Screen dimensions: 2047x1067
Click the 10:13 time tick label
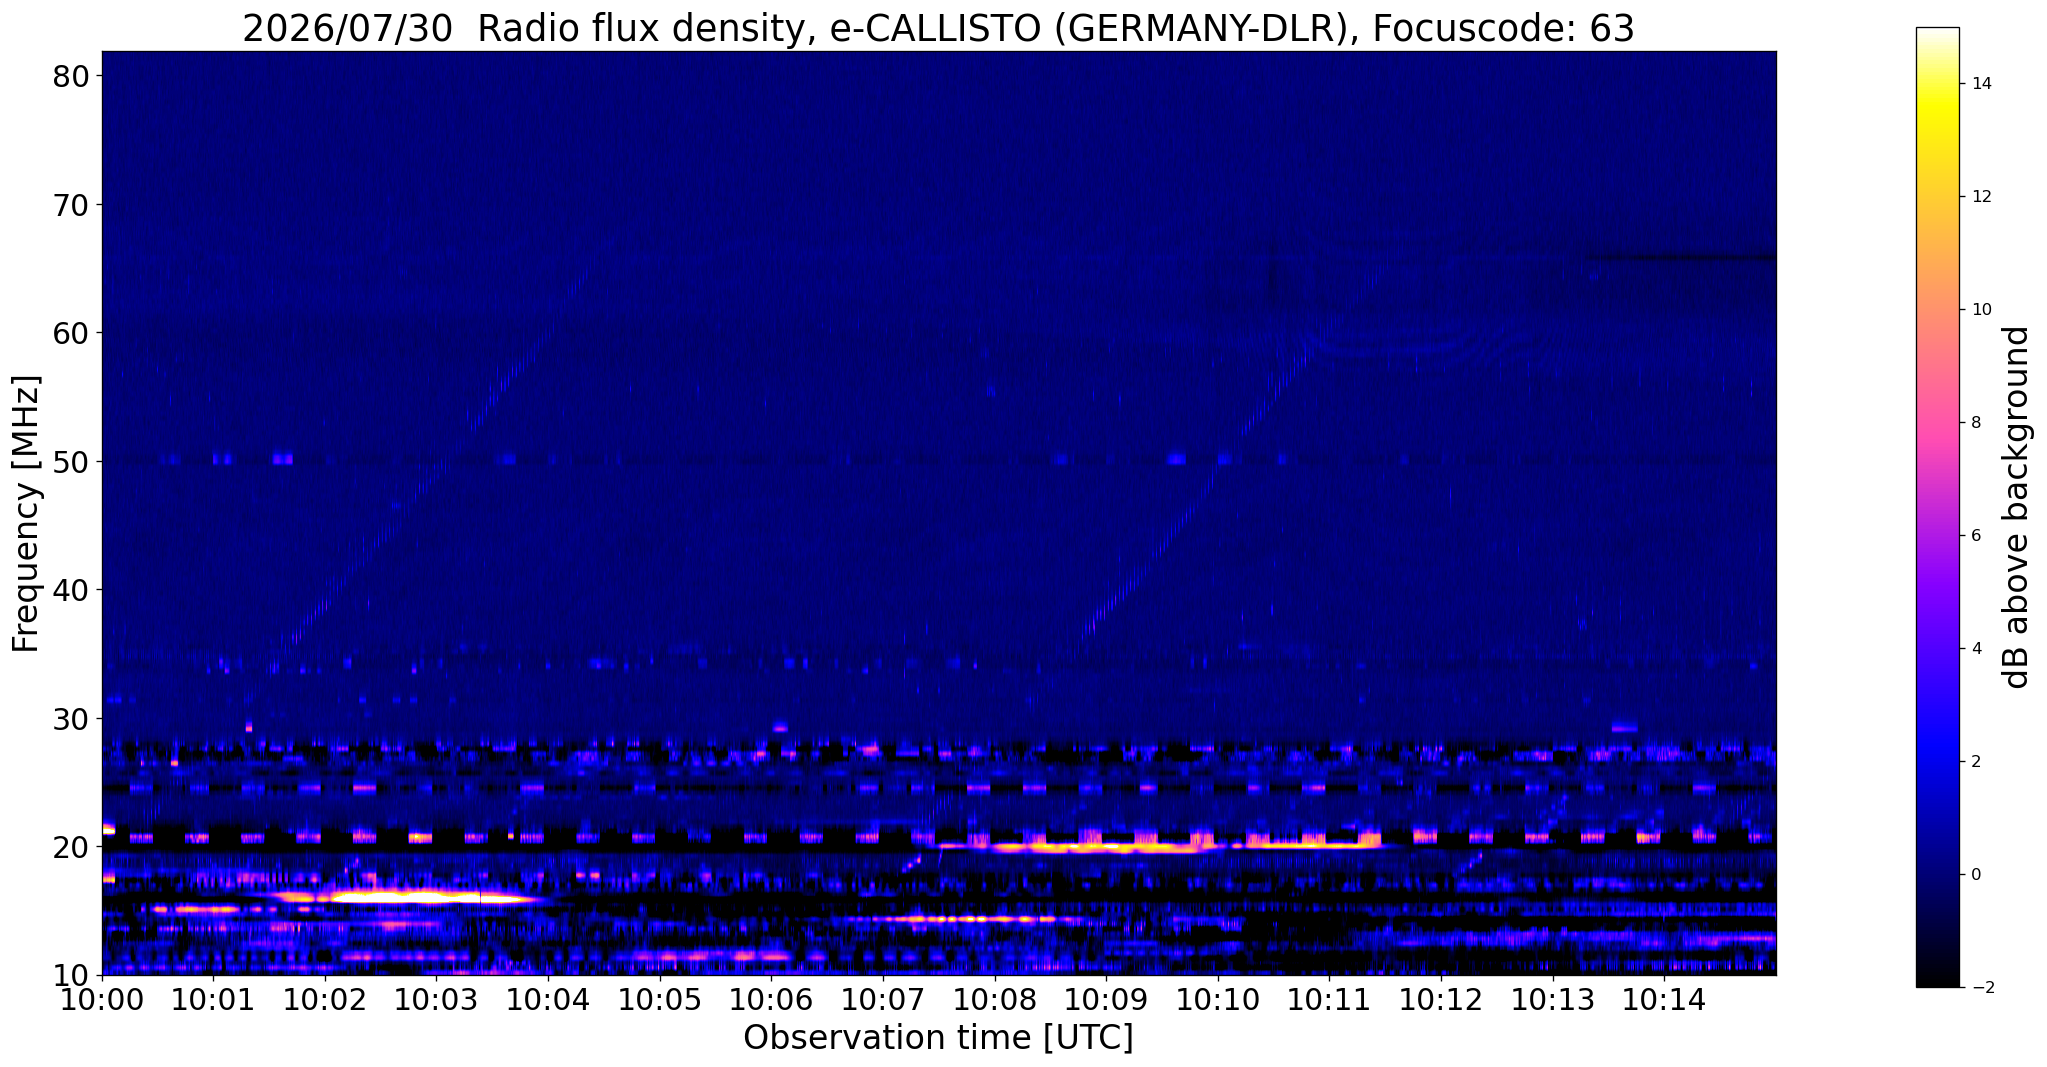1552,998
